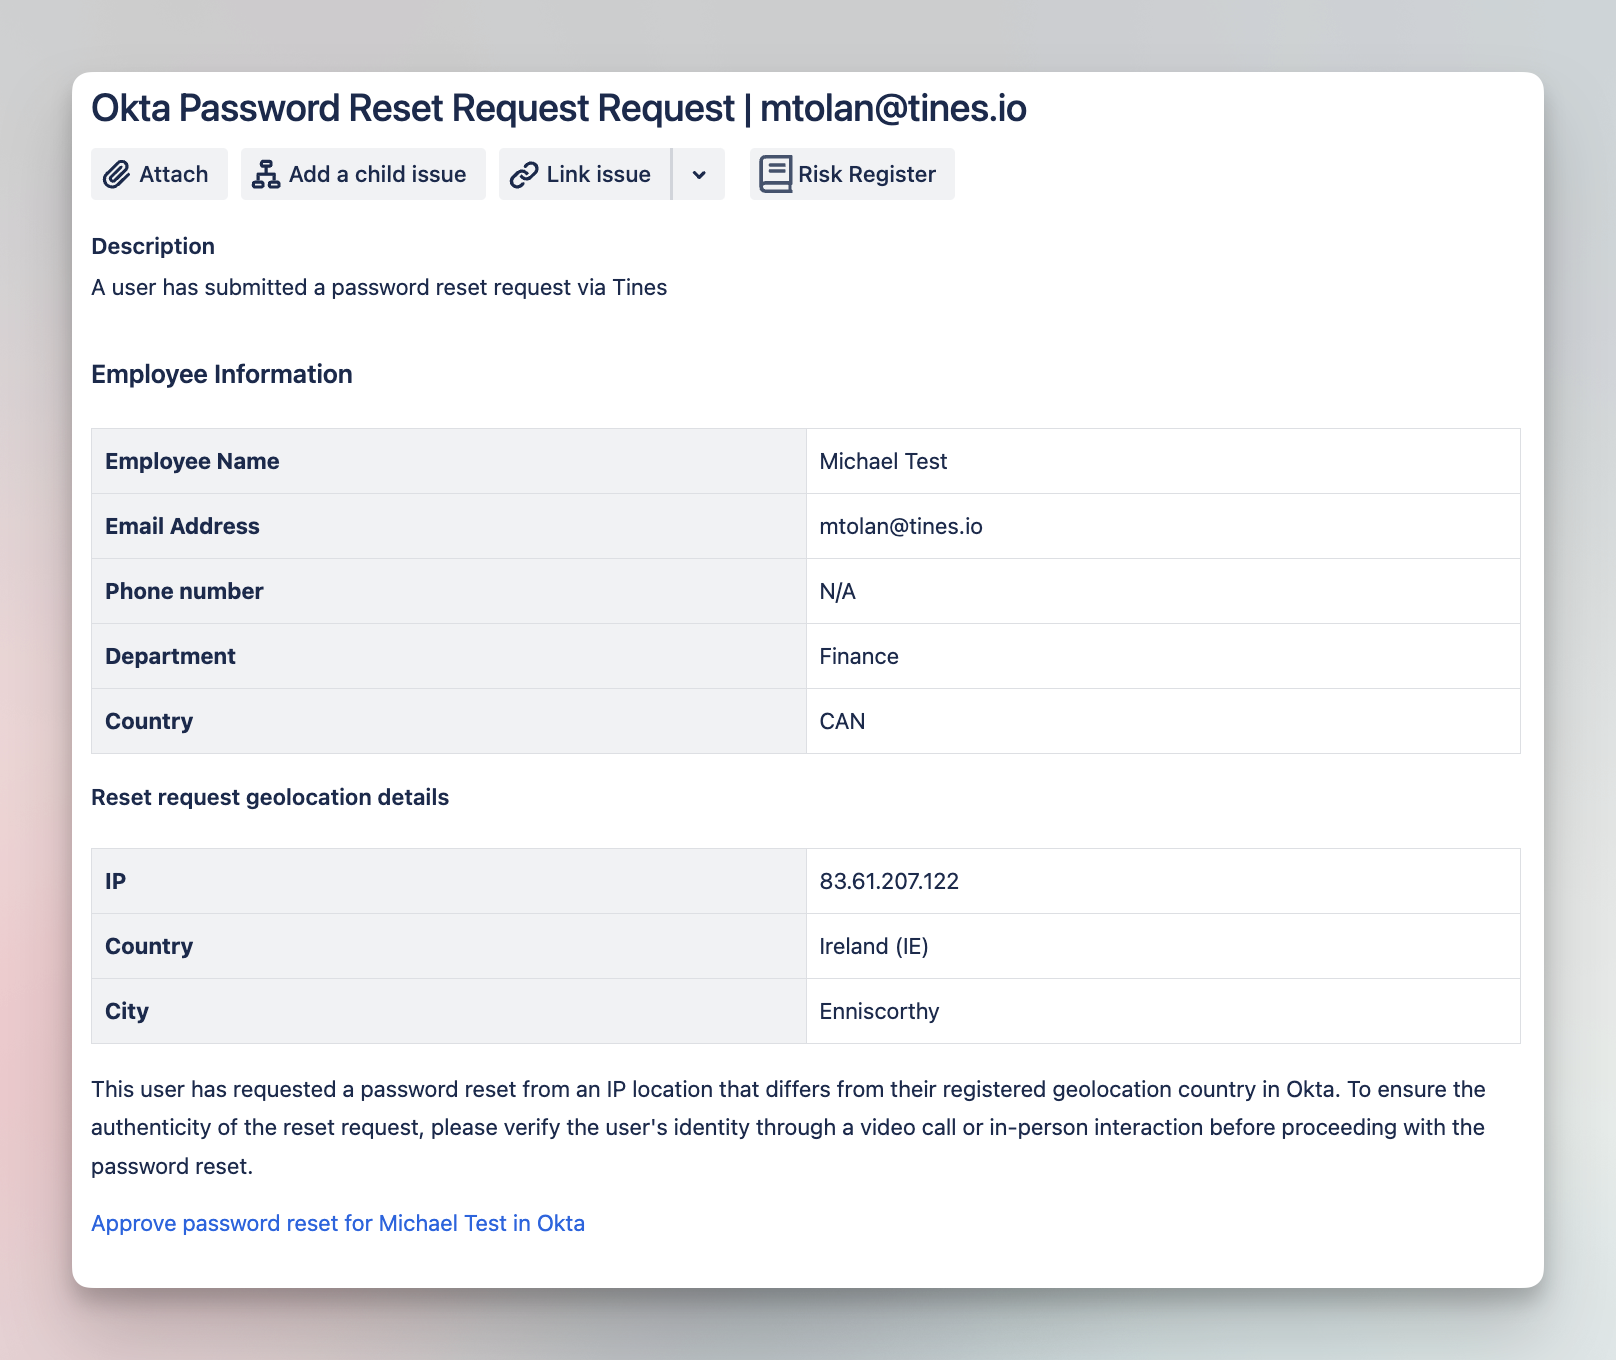The image size is (1616, 1360).
Task: Click the chain link icon
Action: point(524,175)
